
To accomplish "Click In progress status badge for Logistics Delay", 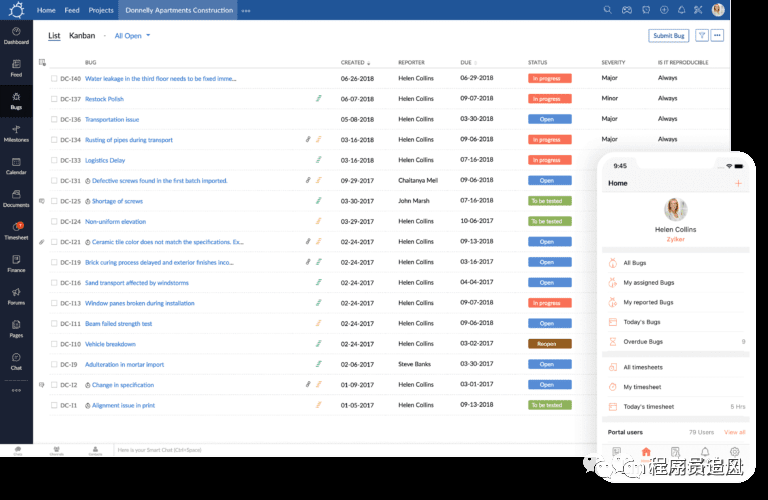I will click(x=550, y=160).
